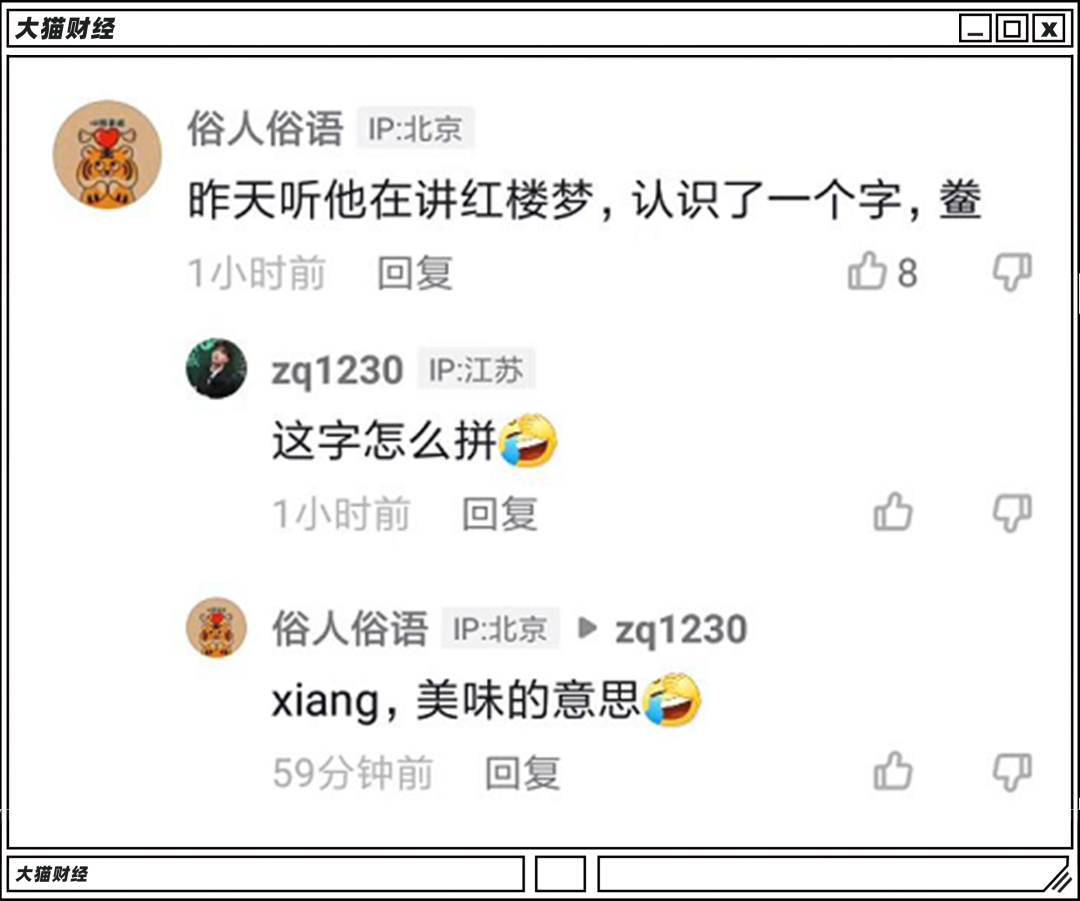Reply to zq1230's comment
1080x901 pixels.
click(500, 514)
